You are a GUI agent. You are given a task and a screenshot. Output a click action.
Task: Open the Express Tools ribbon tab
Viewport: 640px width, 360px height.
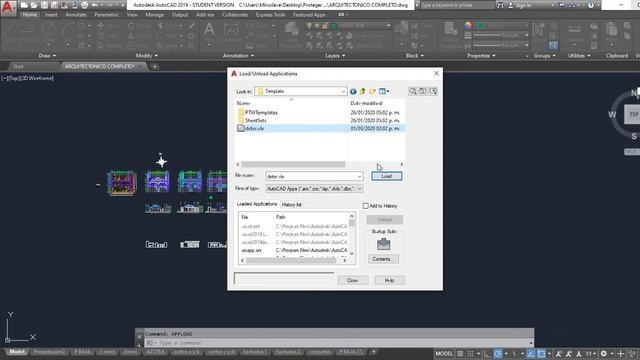coord(271,15)
